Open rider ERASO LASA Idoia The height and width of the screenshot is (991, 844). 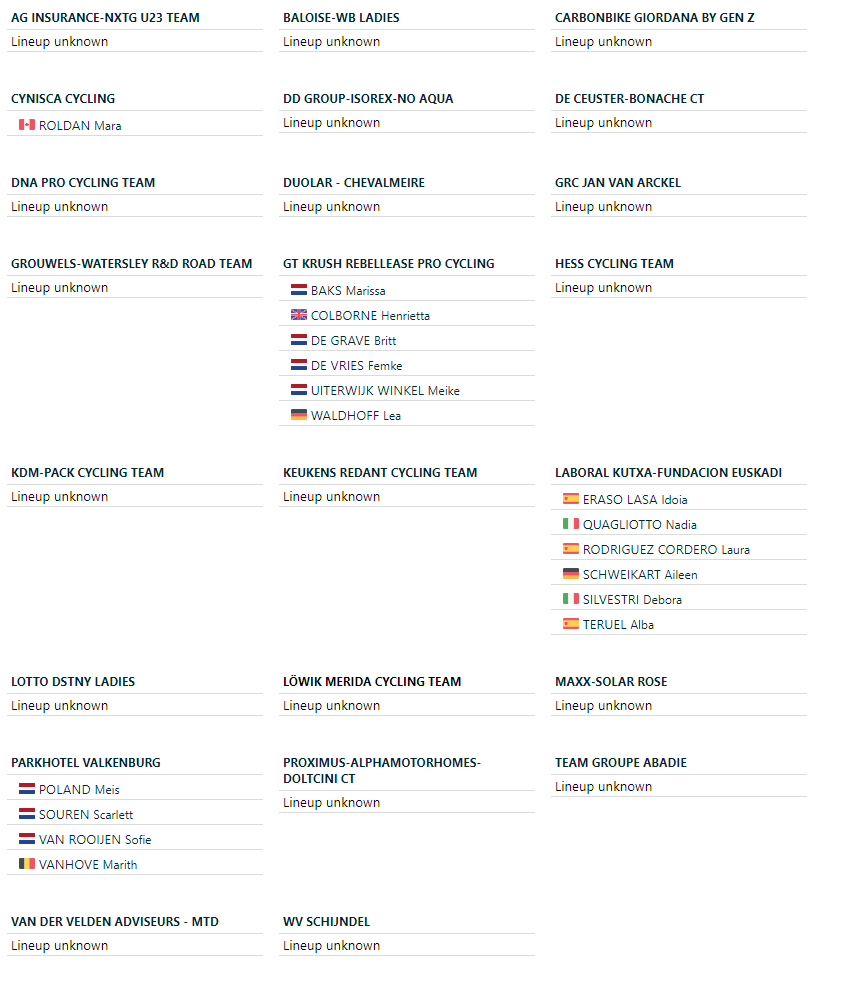635,499
